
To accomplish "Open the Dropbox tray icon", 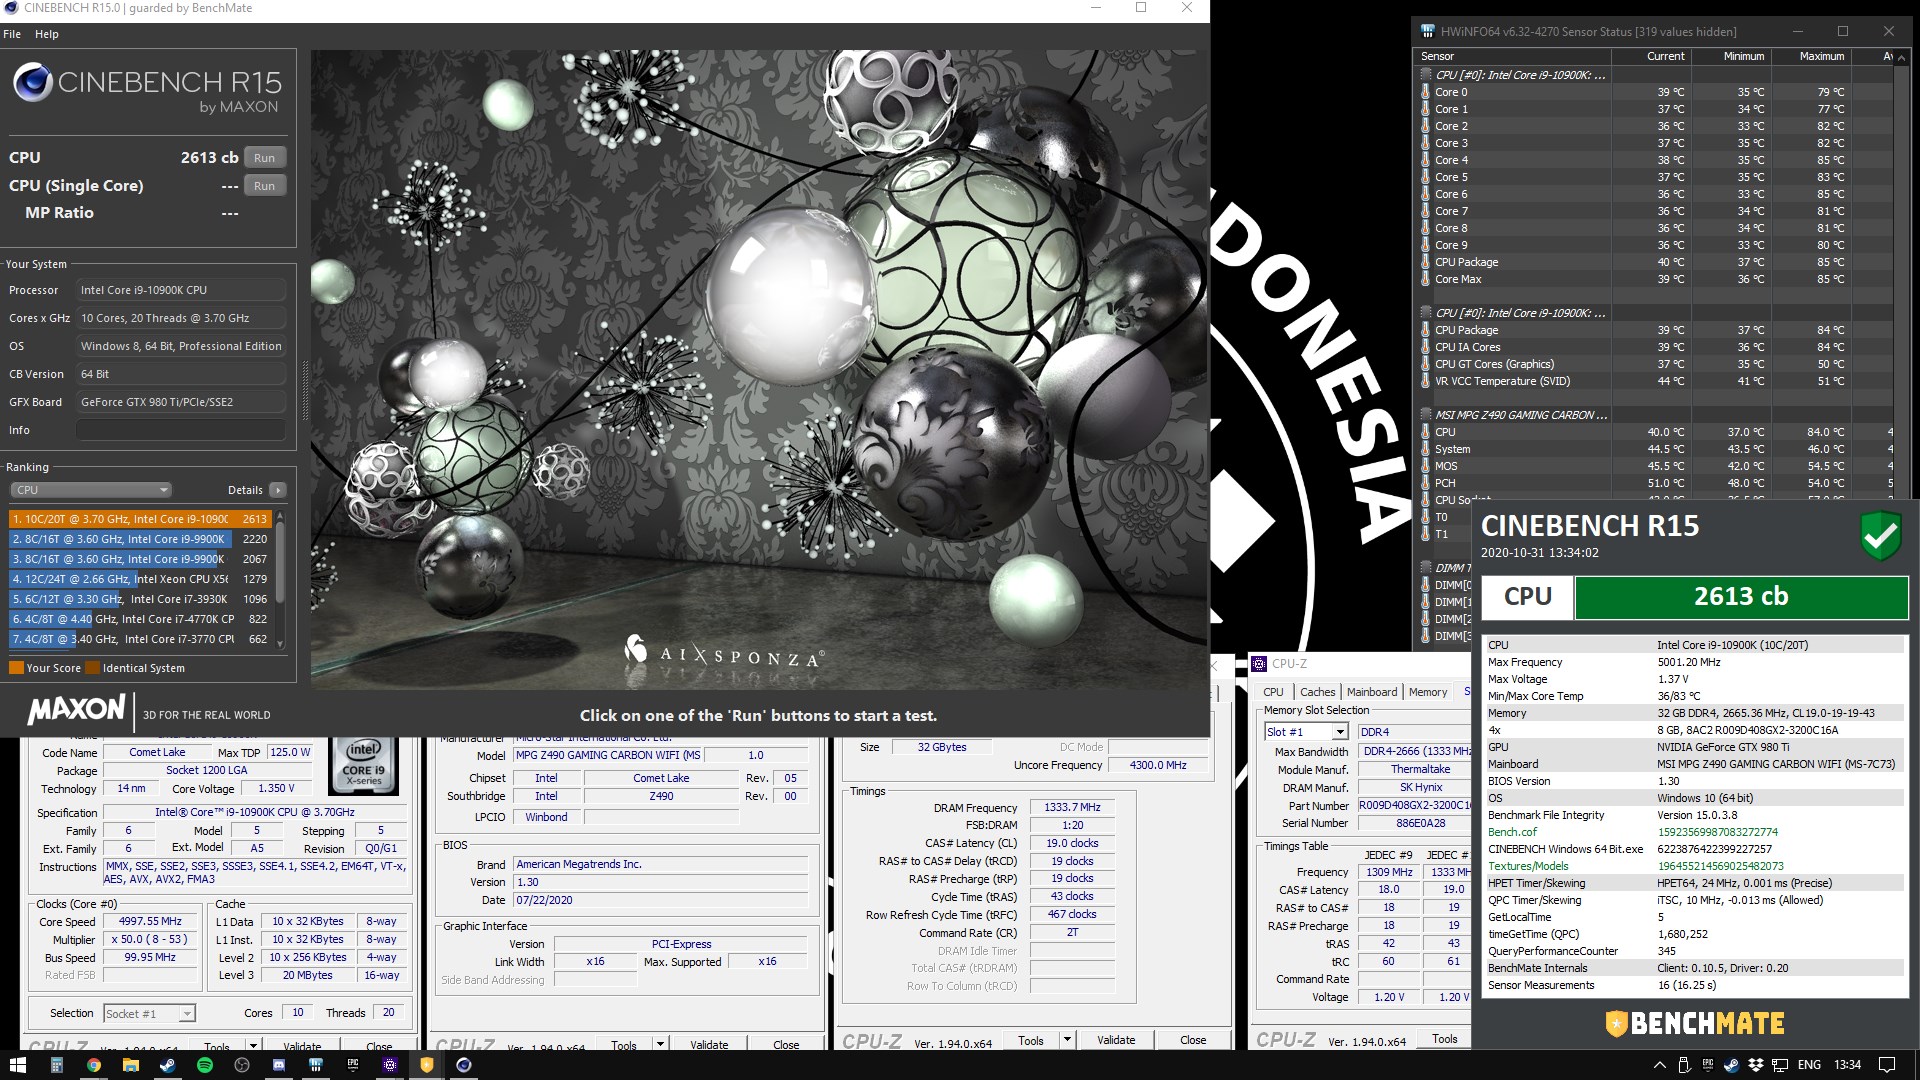I will 1755,1065.
